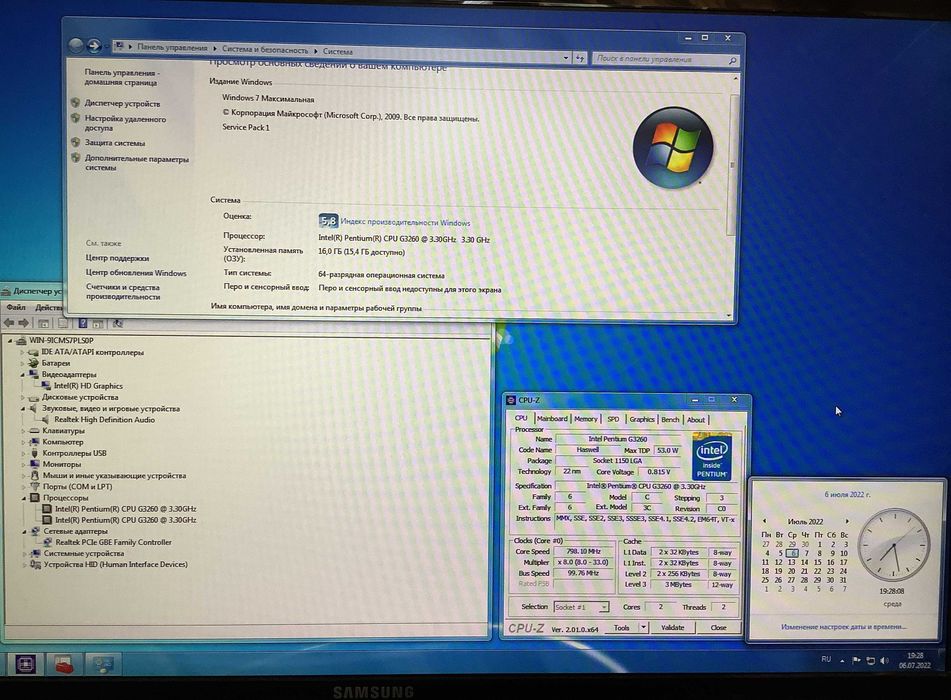This screenshot has height=700, width=951.
Task: Click Система и безопасность breadcrumb
Action: 264,50
